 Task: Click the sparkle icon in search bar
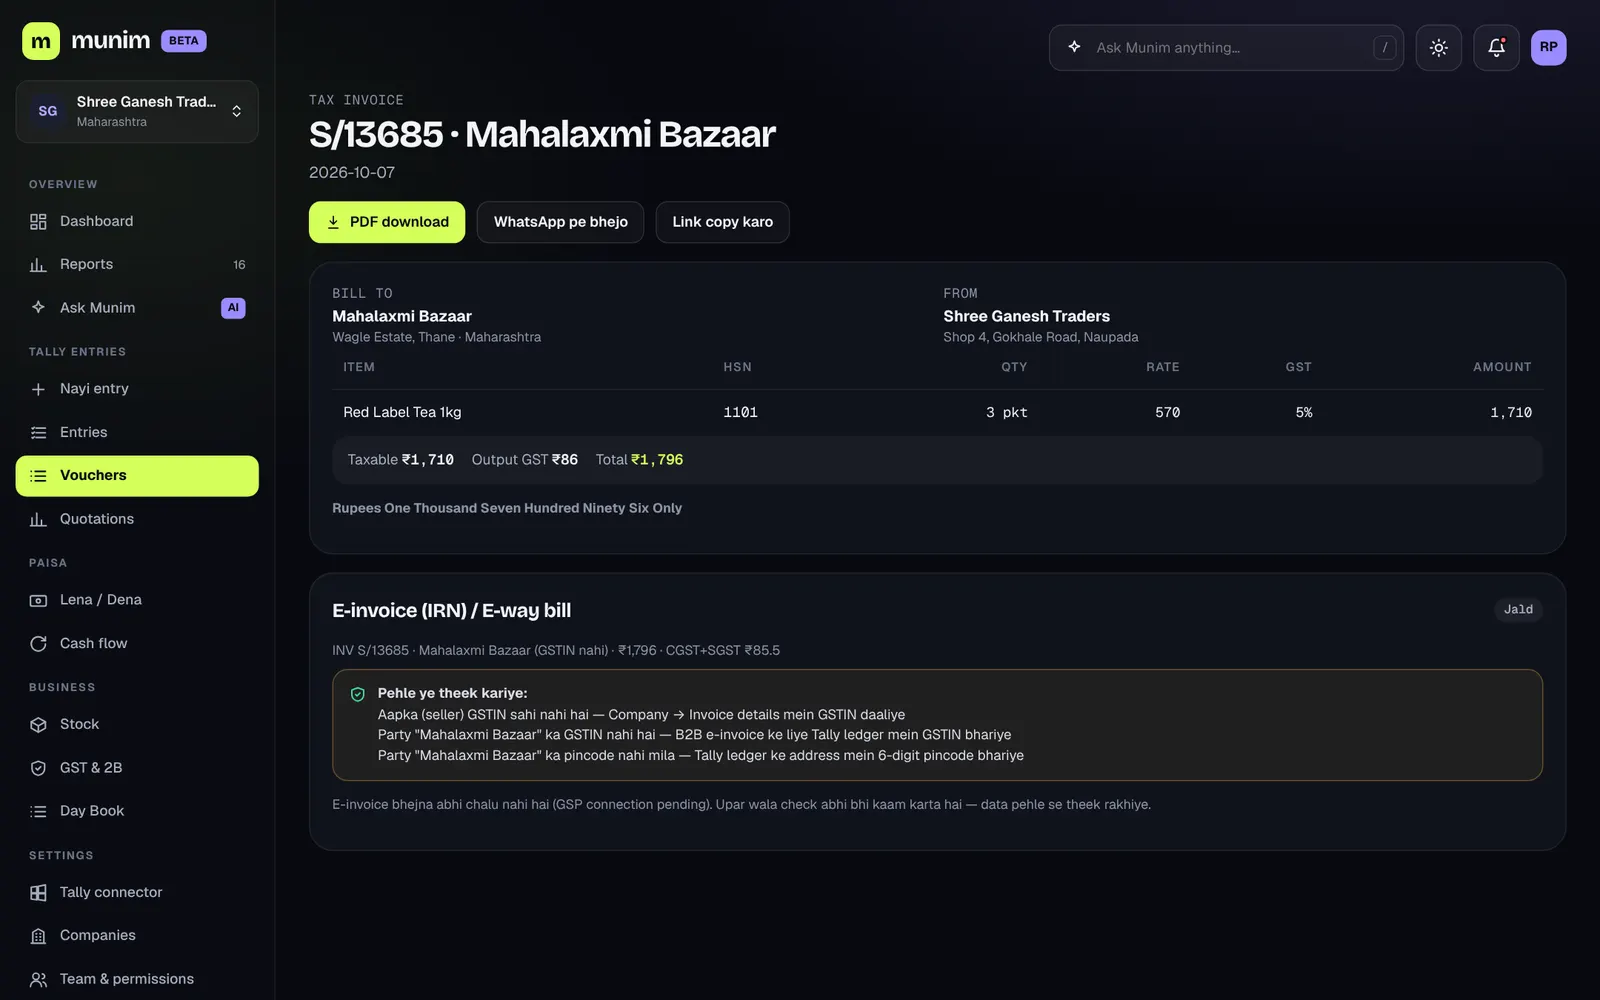[x=1074, y=47]
